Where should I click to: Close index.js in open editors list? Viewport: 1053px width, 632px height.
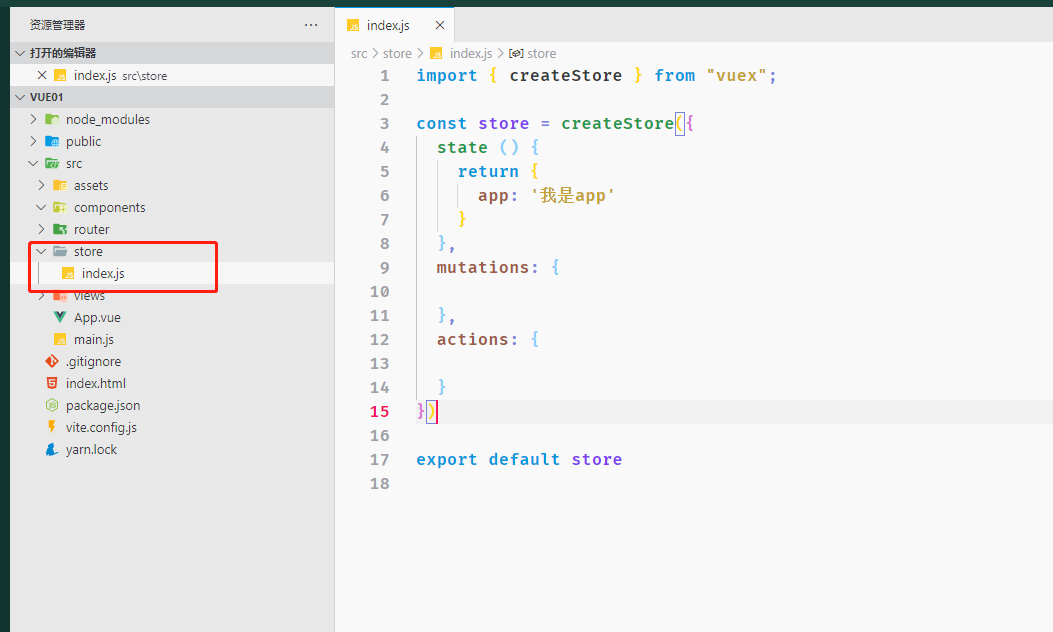pyautogui.click(x=41, y=75)
